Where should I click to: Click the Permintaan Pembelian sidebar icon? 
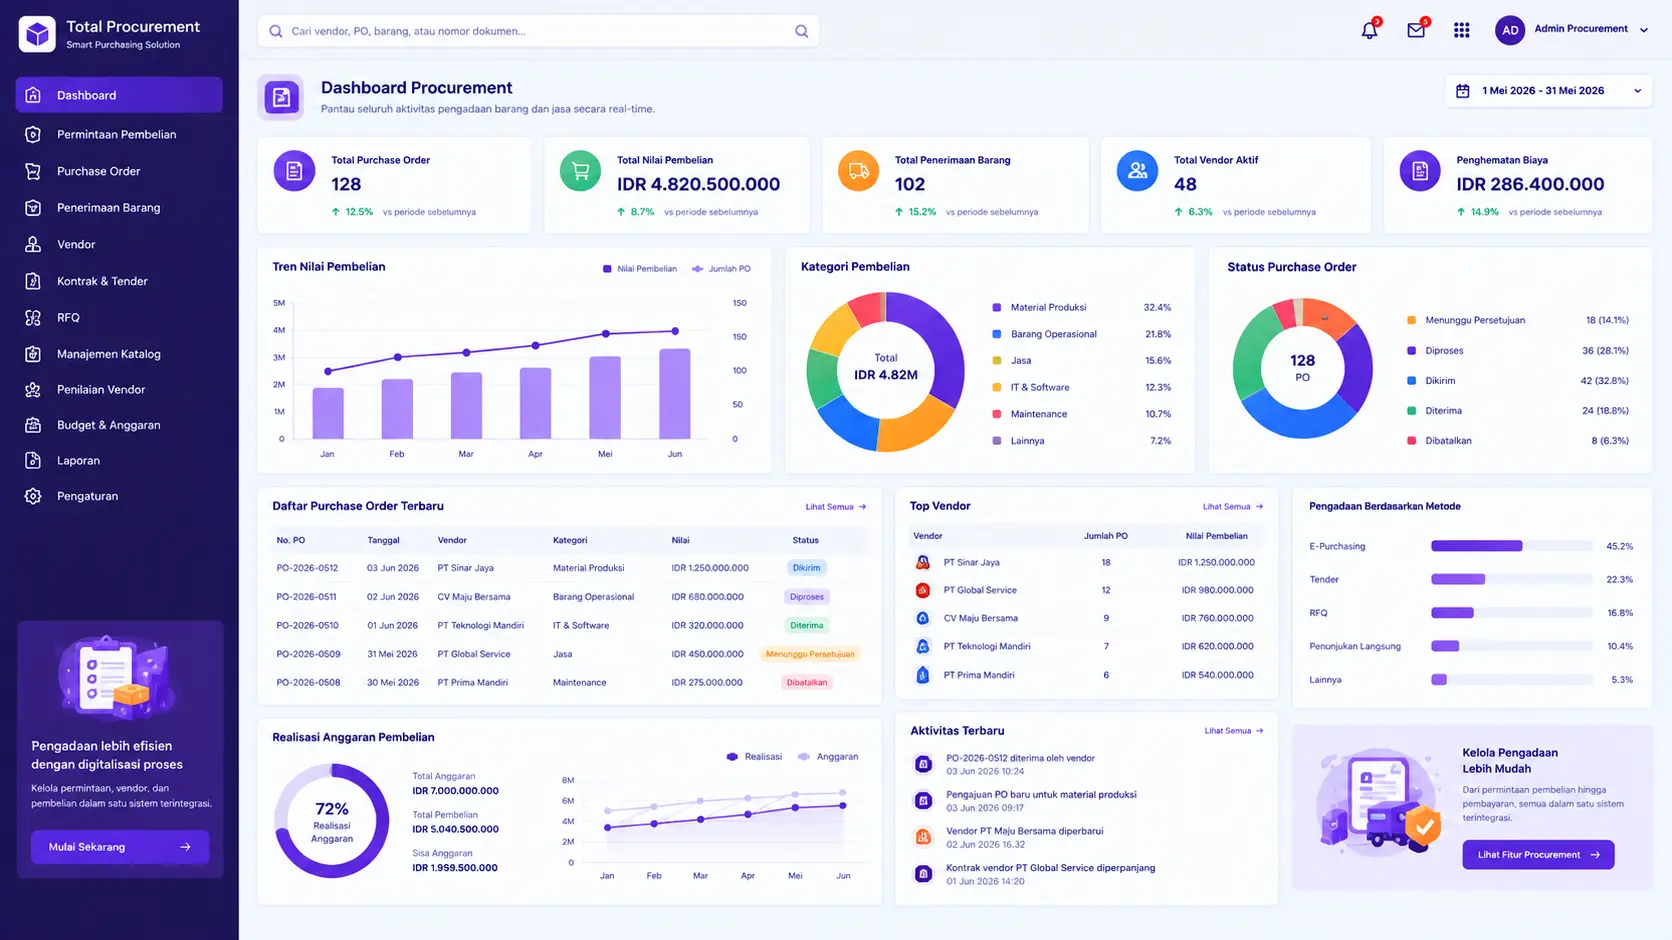(x=33, y=134)
